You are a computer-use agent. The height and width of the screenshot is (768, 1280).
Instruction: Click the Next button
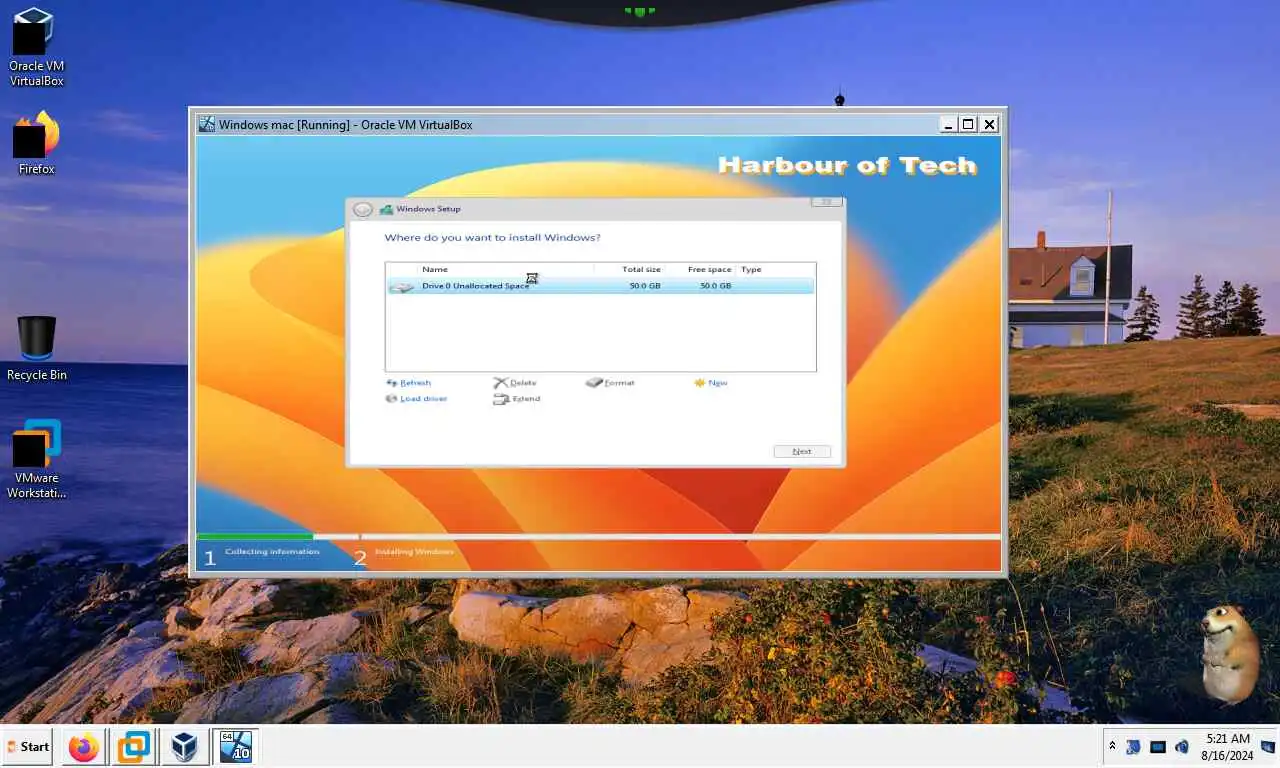(802, 451)
